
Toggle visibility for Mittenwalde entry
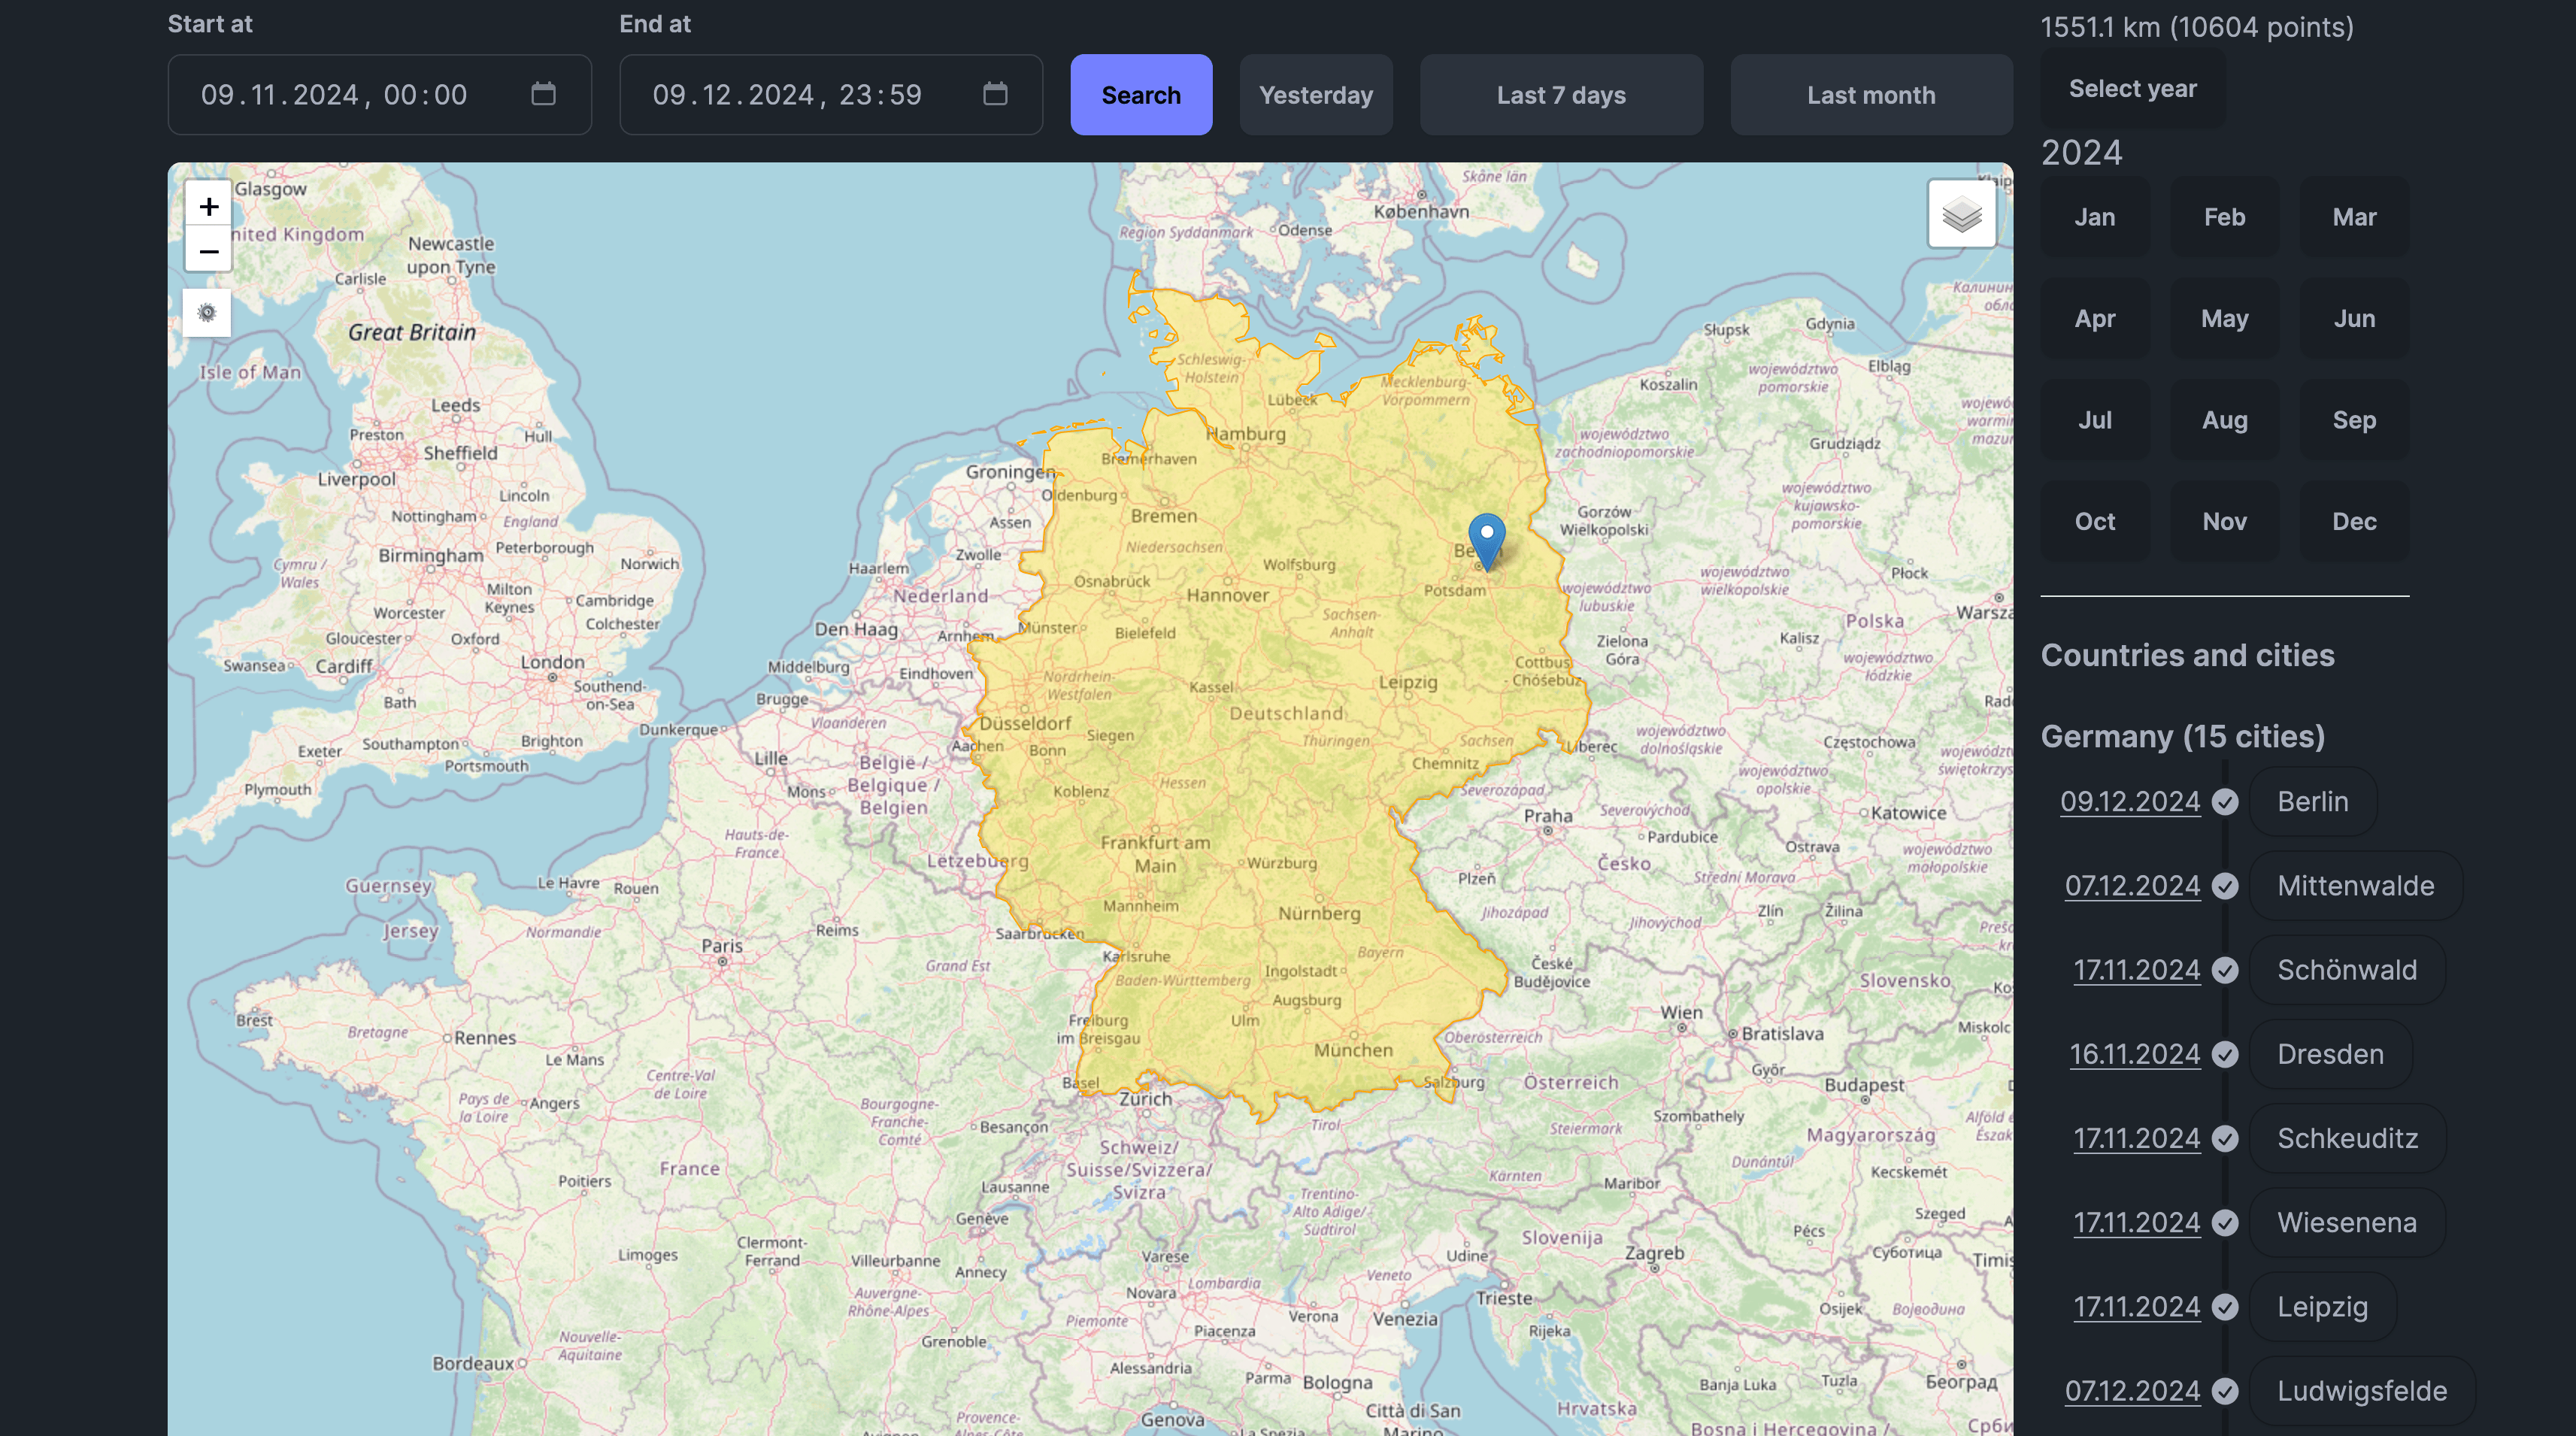[2224, 886]
